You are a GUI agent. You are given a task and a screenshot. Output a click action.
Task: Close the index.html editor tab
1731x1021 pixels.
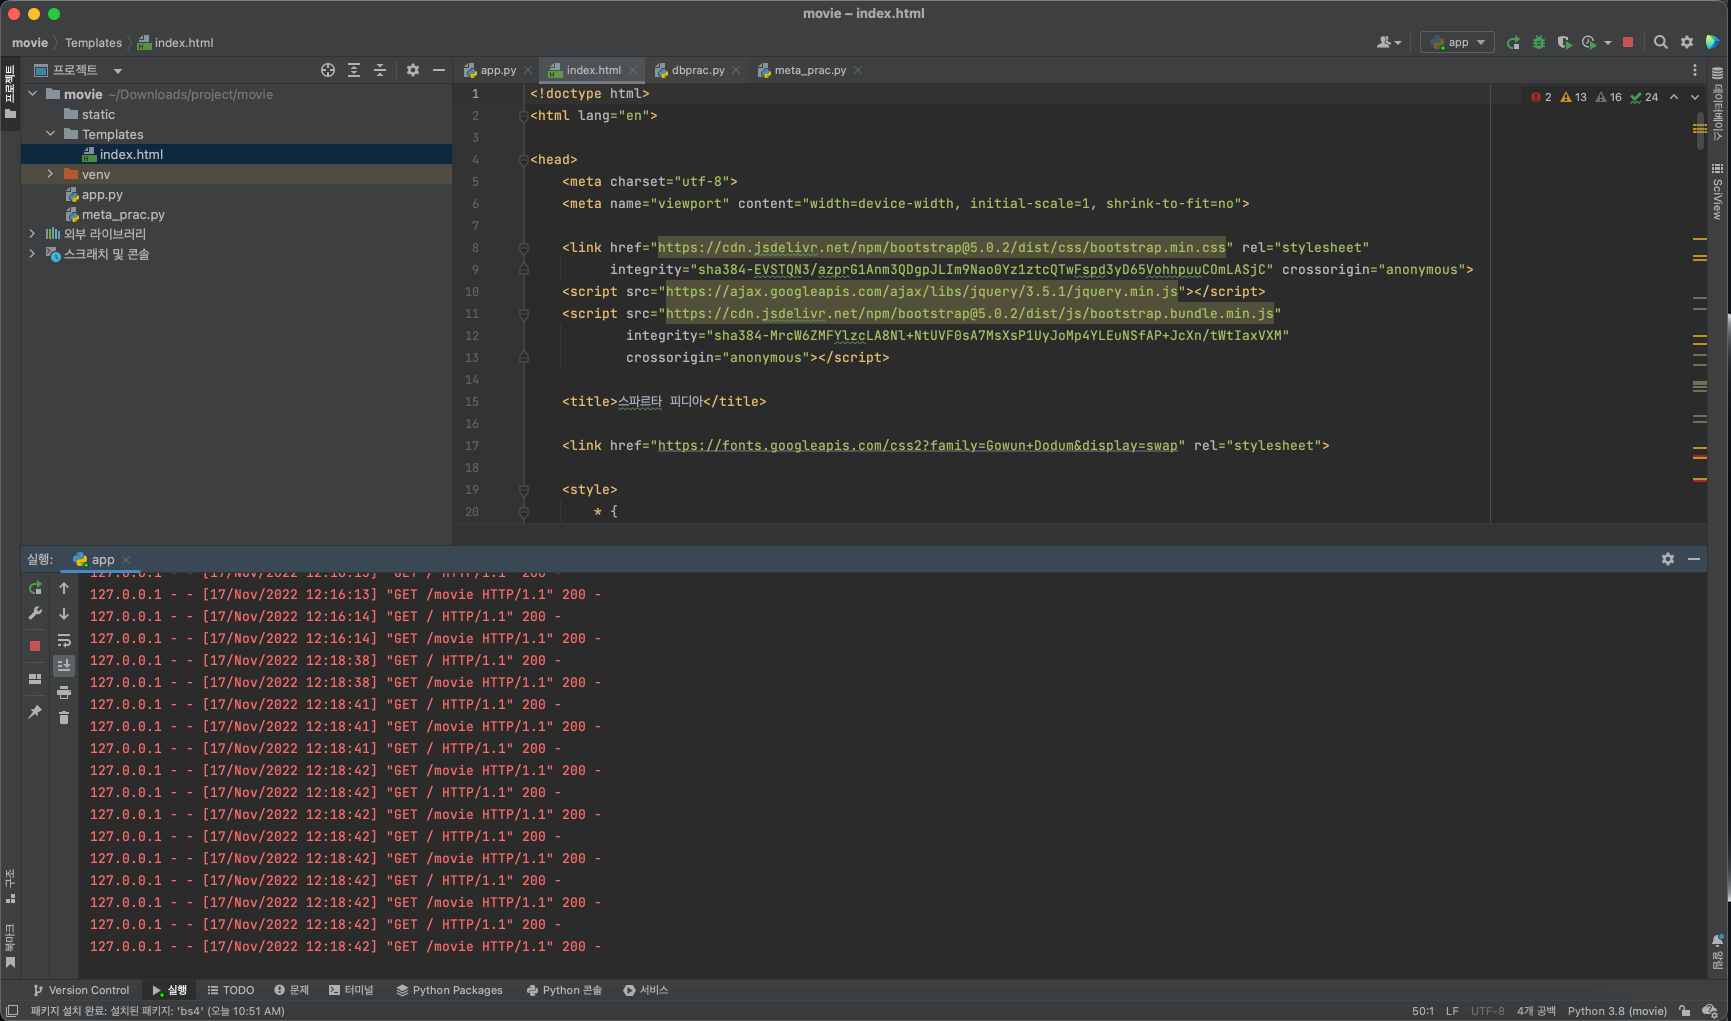coord(633,70)
